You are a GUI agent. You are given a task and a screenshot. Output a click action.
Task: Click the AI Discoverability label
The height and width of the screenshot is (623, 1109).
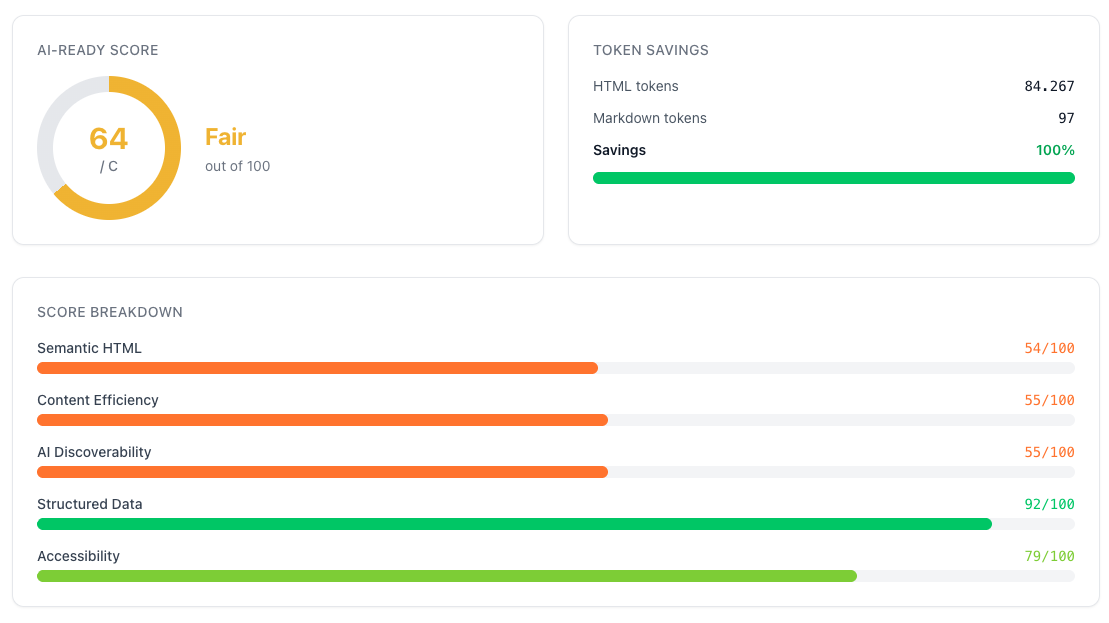click(x=94, y=452)
